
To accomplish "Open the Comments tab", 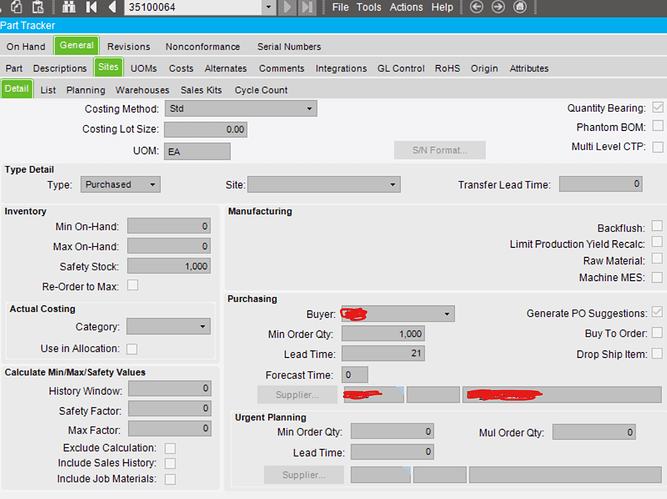I will (x=281, y=68).
